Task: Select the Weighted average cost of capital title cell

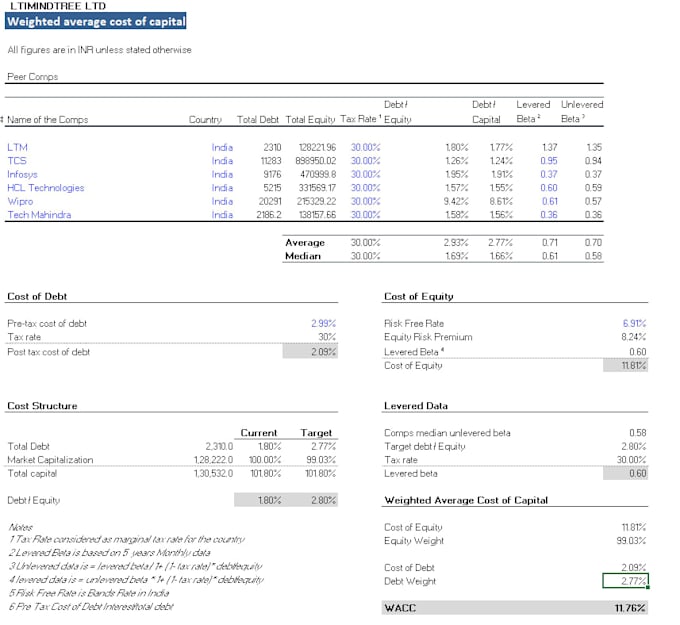Action: [x=95, y=21]
